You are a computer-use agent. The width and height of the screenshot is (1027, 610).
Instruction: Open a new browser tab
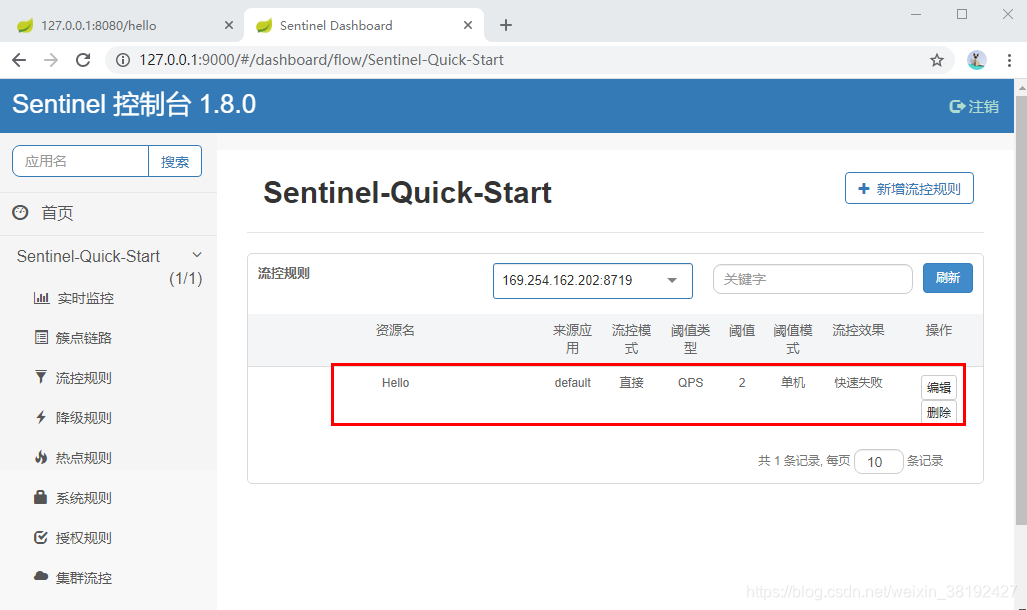(x=506, y=25)
